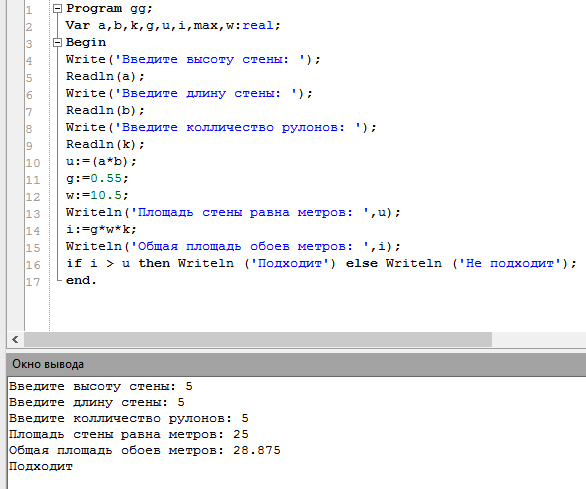Click 'u:=(a*b);' assignment line
Image resolution: width=586 pixels, height=489 pixels.
click(101, 162)
